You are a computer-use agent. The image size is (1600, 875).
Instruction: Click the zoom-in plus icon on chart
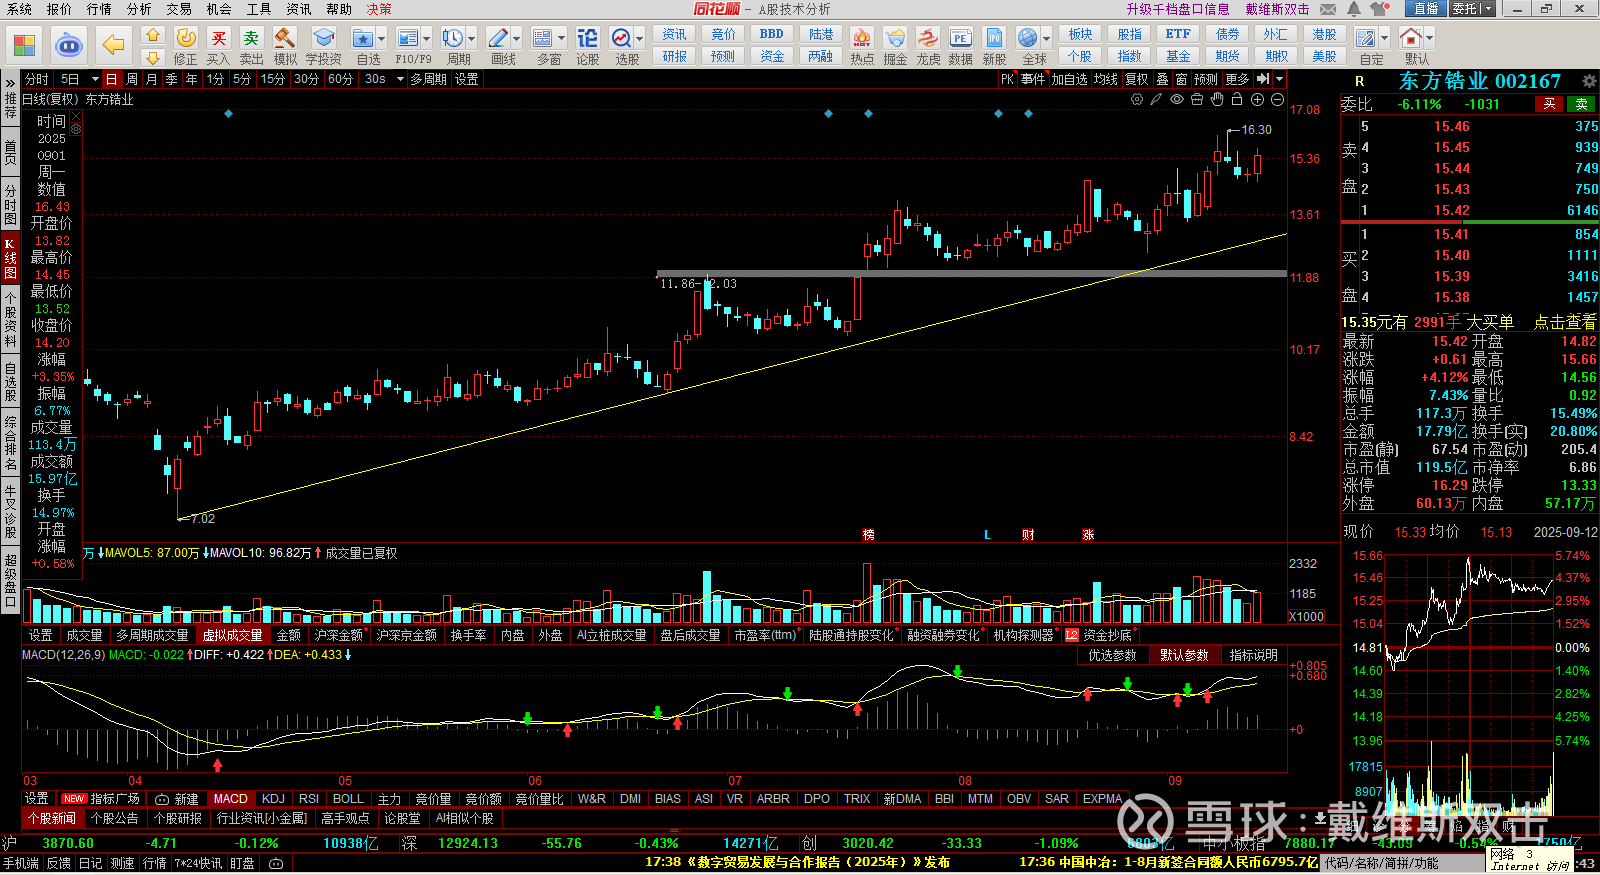(x=1257, y=99)
